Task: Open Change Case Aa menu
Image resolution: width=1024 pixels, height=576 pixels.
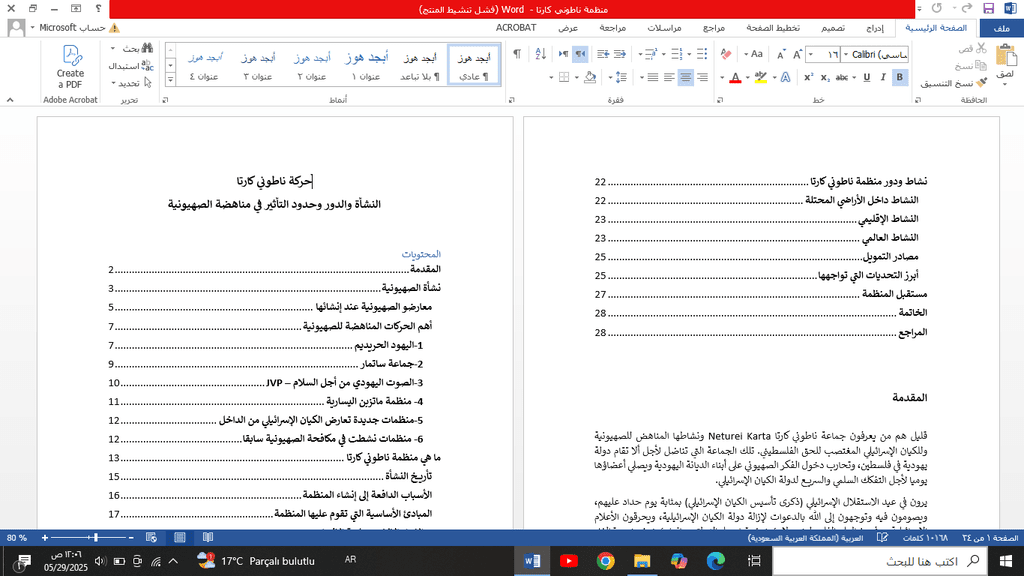Action: pyautogui.click(x=754, y=54)
